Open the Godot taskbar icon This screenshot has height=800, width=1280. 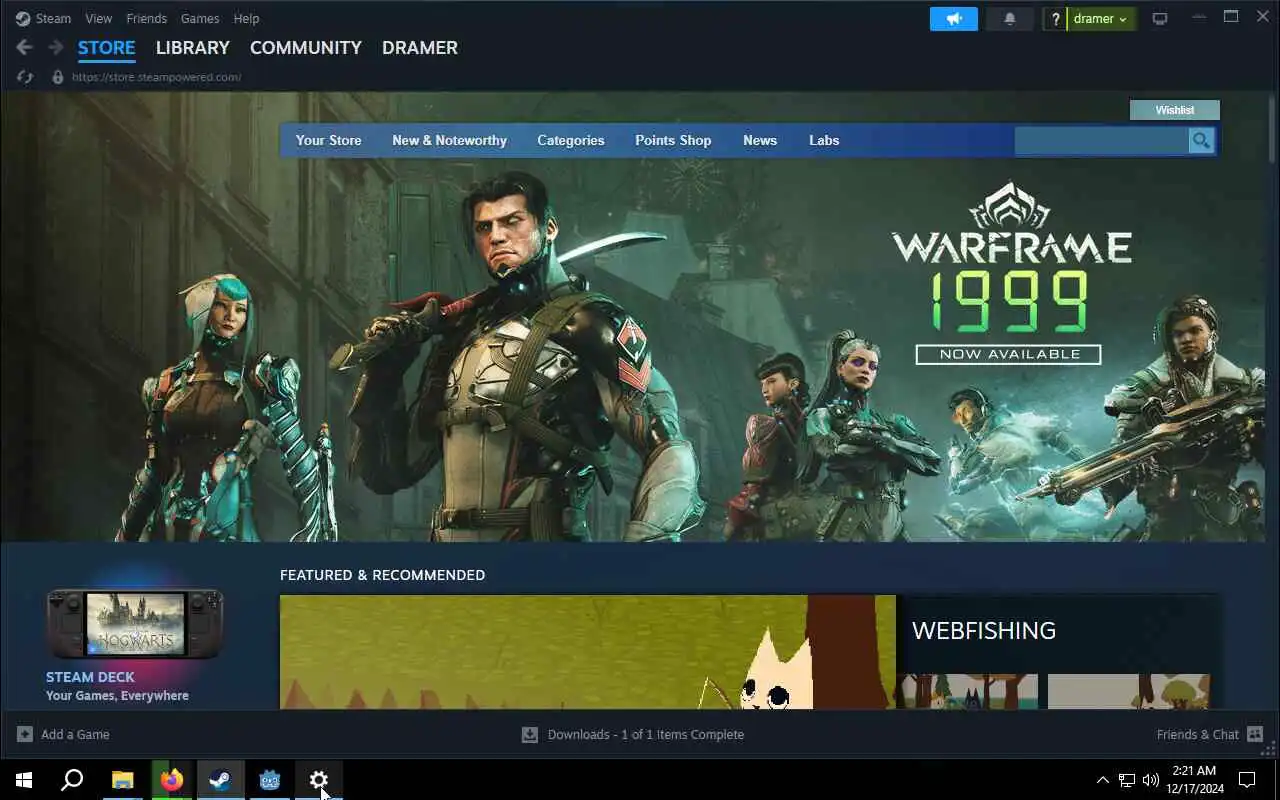[270, 780]
